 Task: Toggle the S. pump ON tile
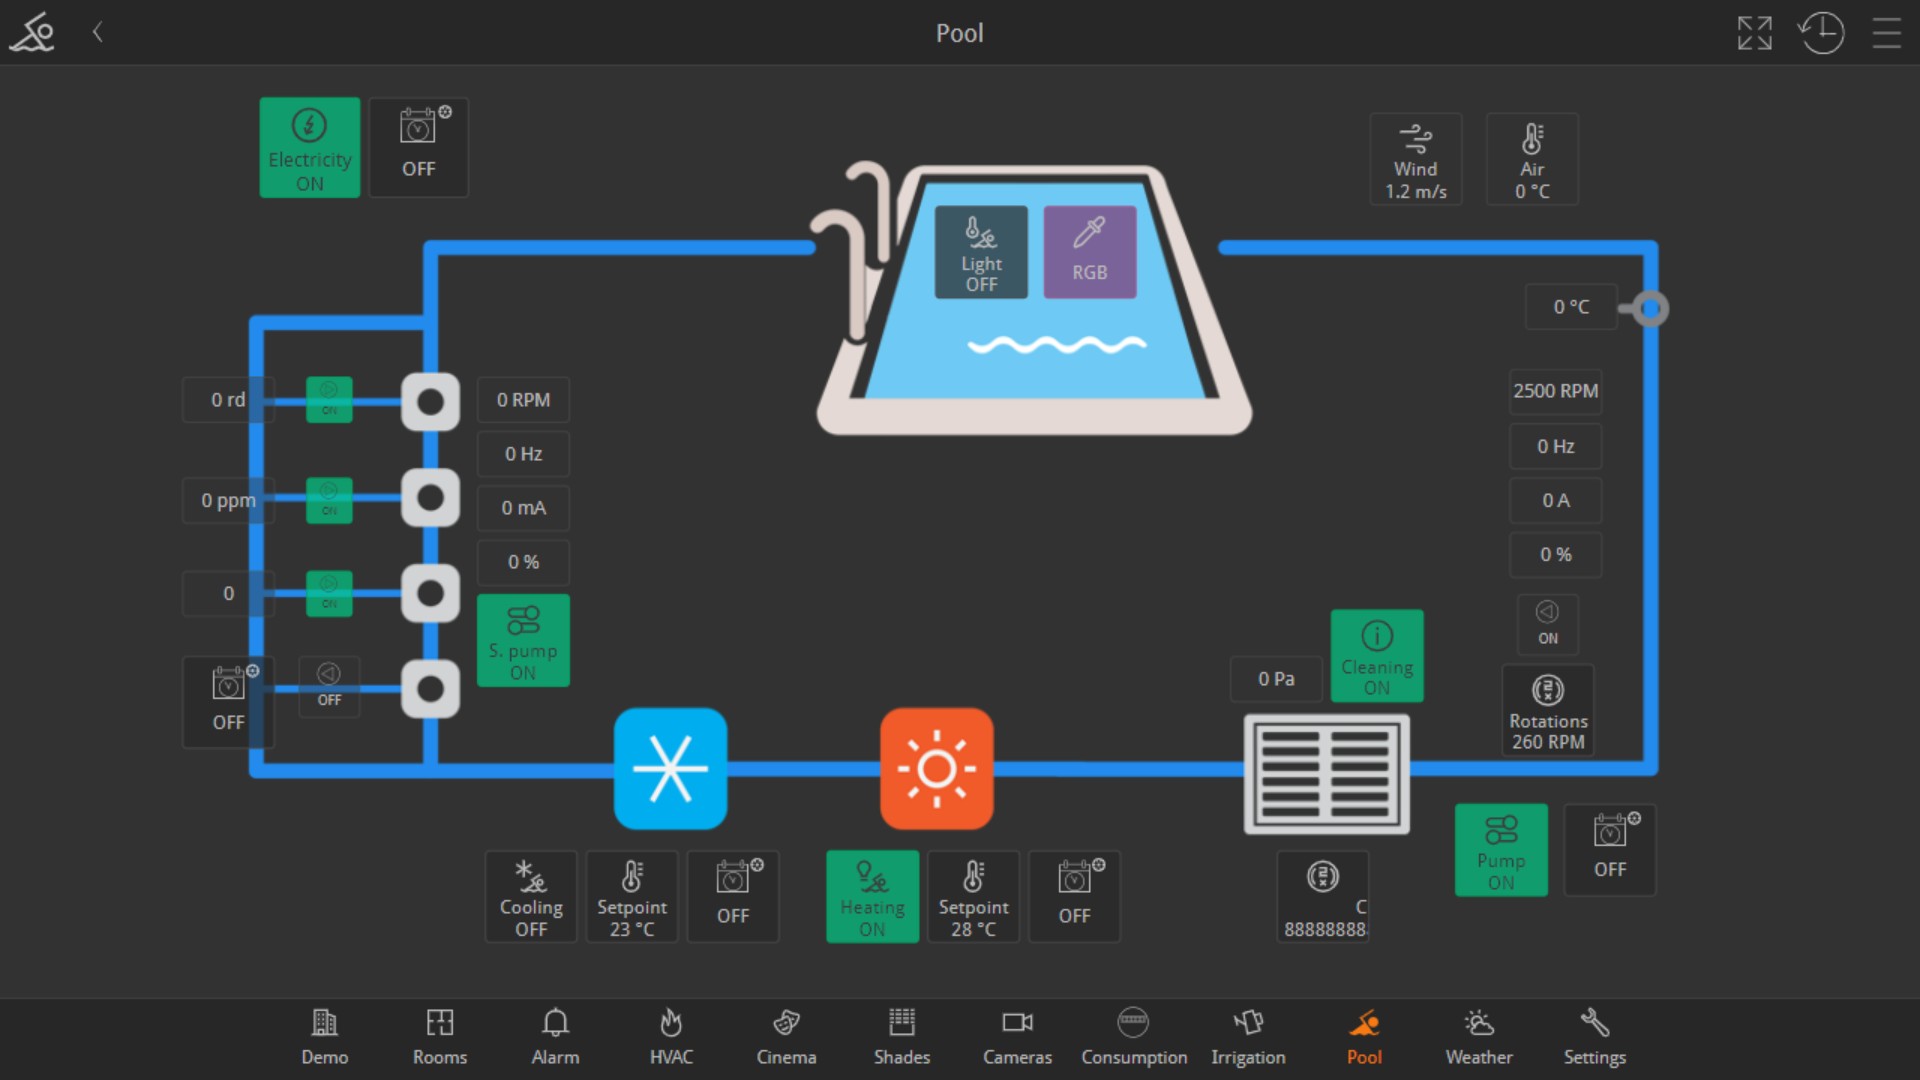click(x=523, y=640)
